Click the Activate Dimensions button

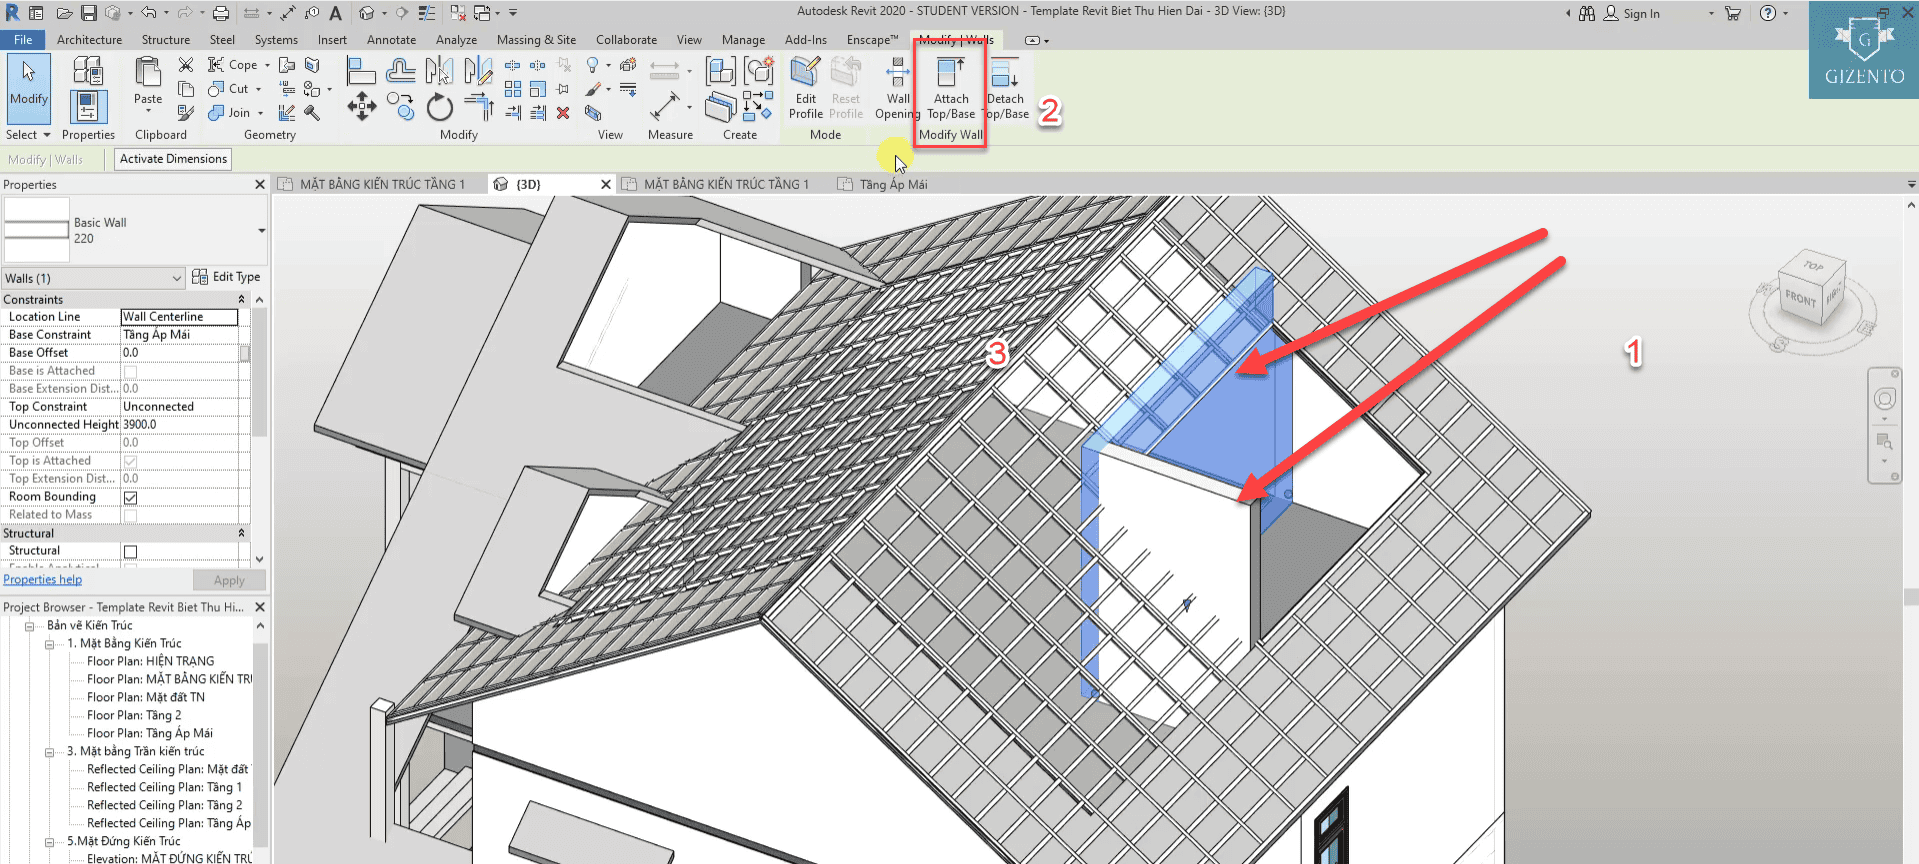point(173,159)
